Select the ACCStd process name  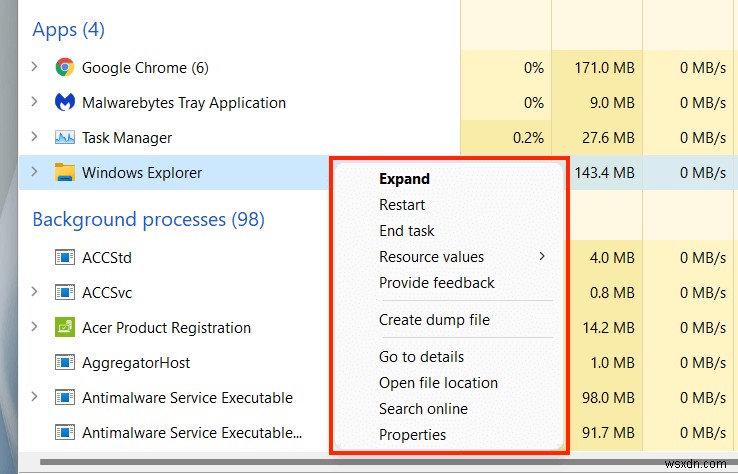point(107,258)
